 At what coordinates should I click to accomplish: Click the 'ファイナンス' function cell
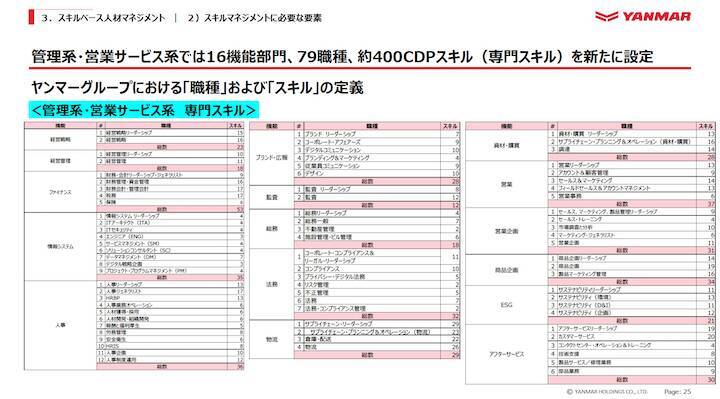[60, 192]
